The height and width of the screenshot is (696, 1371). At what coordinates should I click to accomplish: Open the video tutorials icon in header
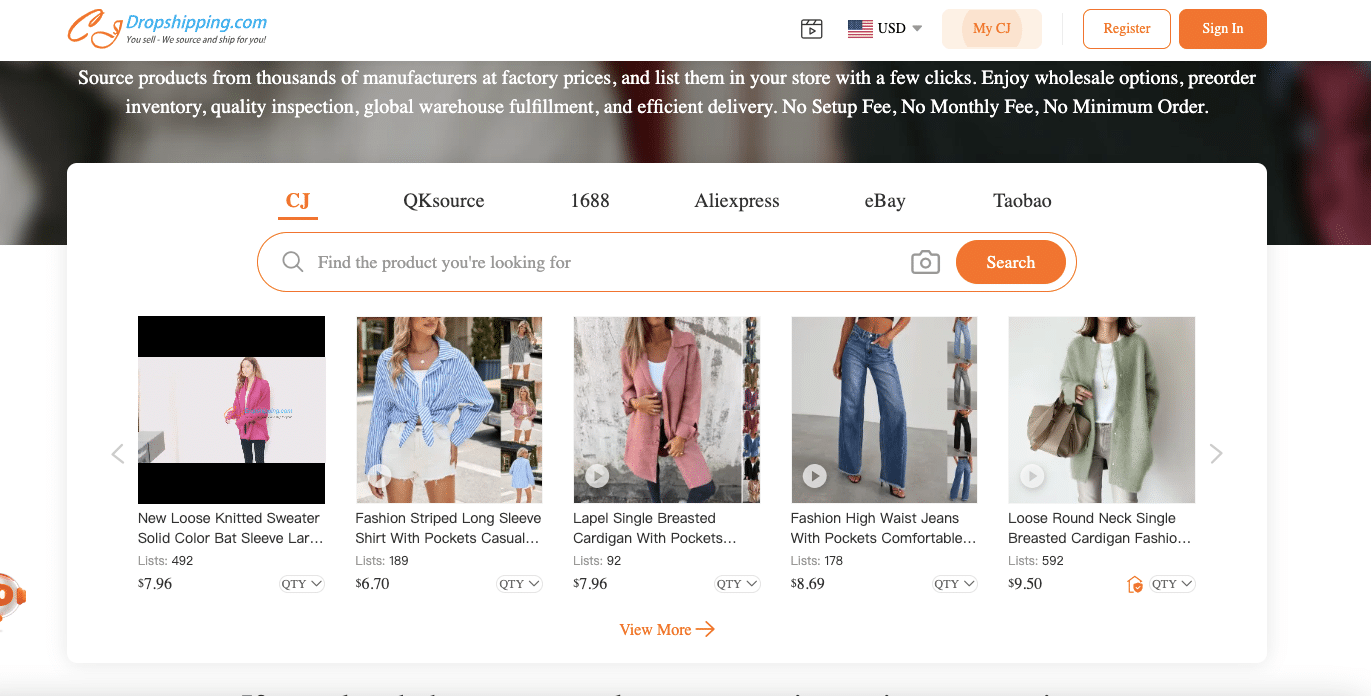pyautogui.click(x=811, y=28)
